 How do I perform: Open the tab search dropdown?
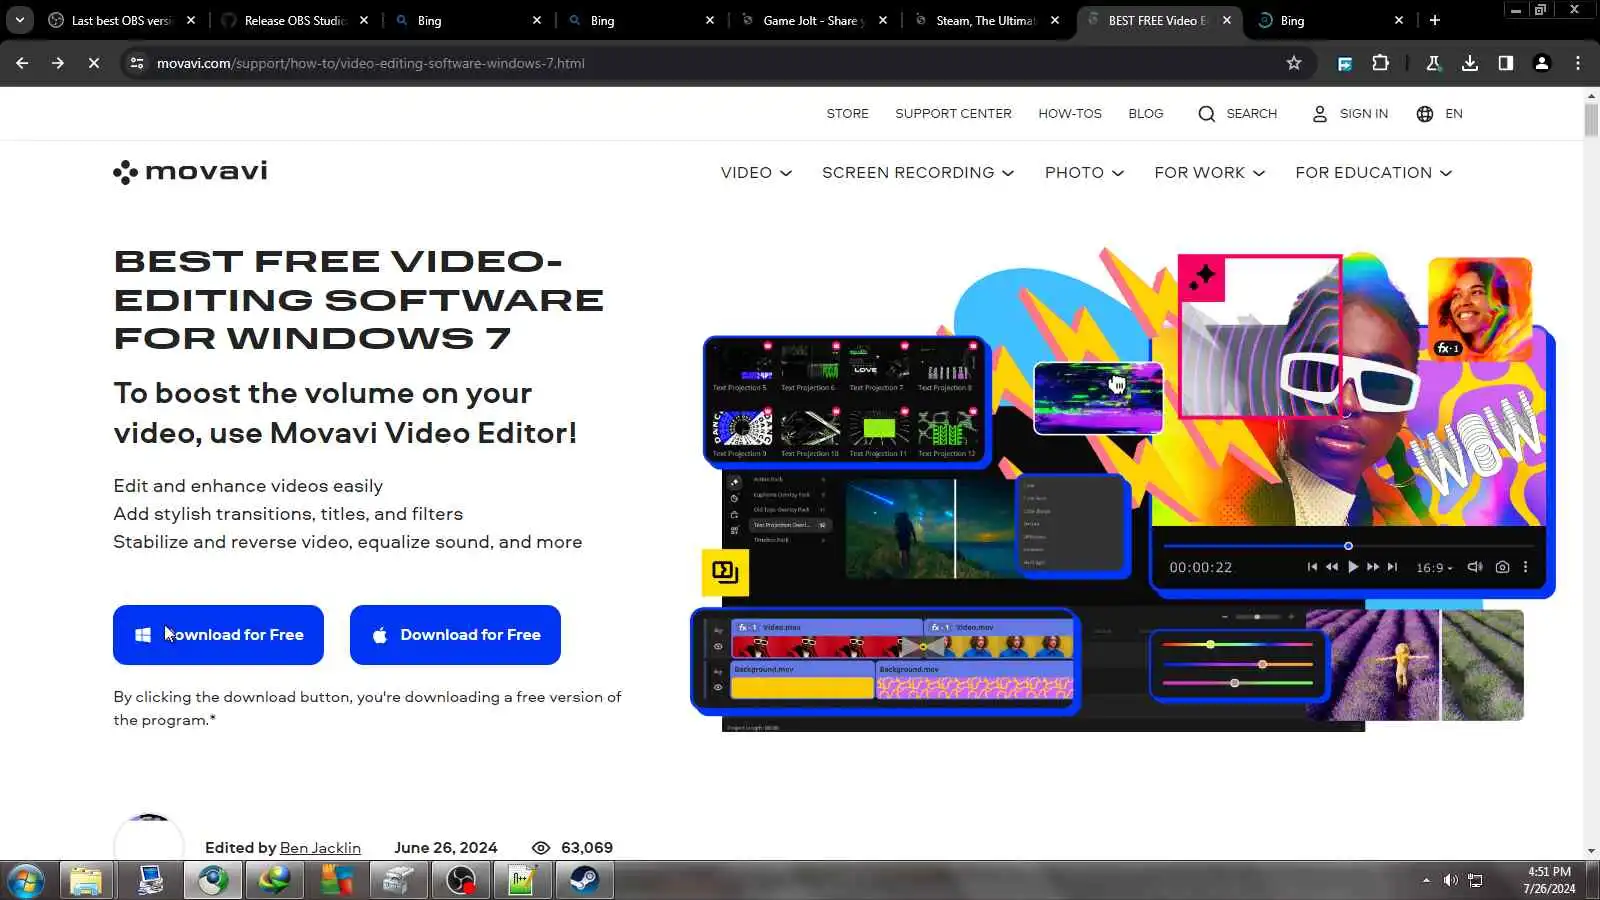20,20
